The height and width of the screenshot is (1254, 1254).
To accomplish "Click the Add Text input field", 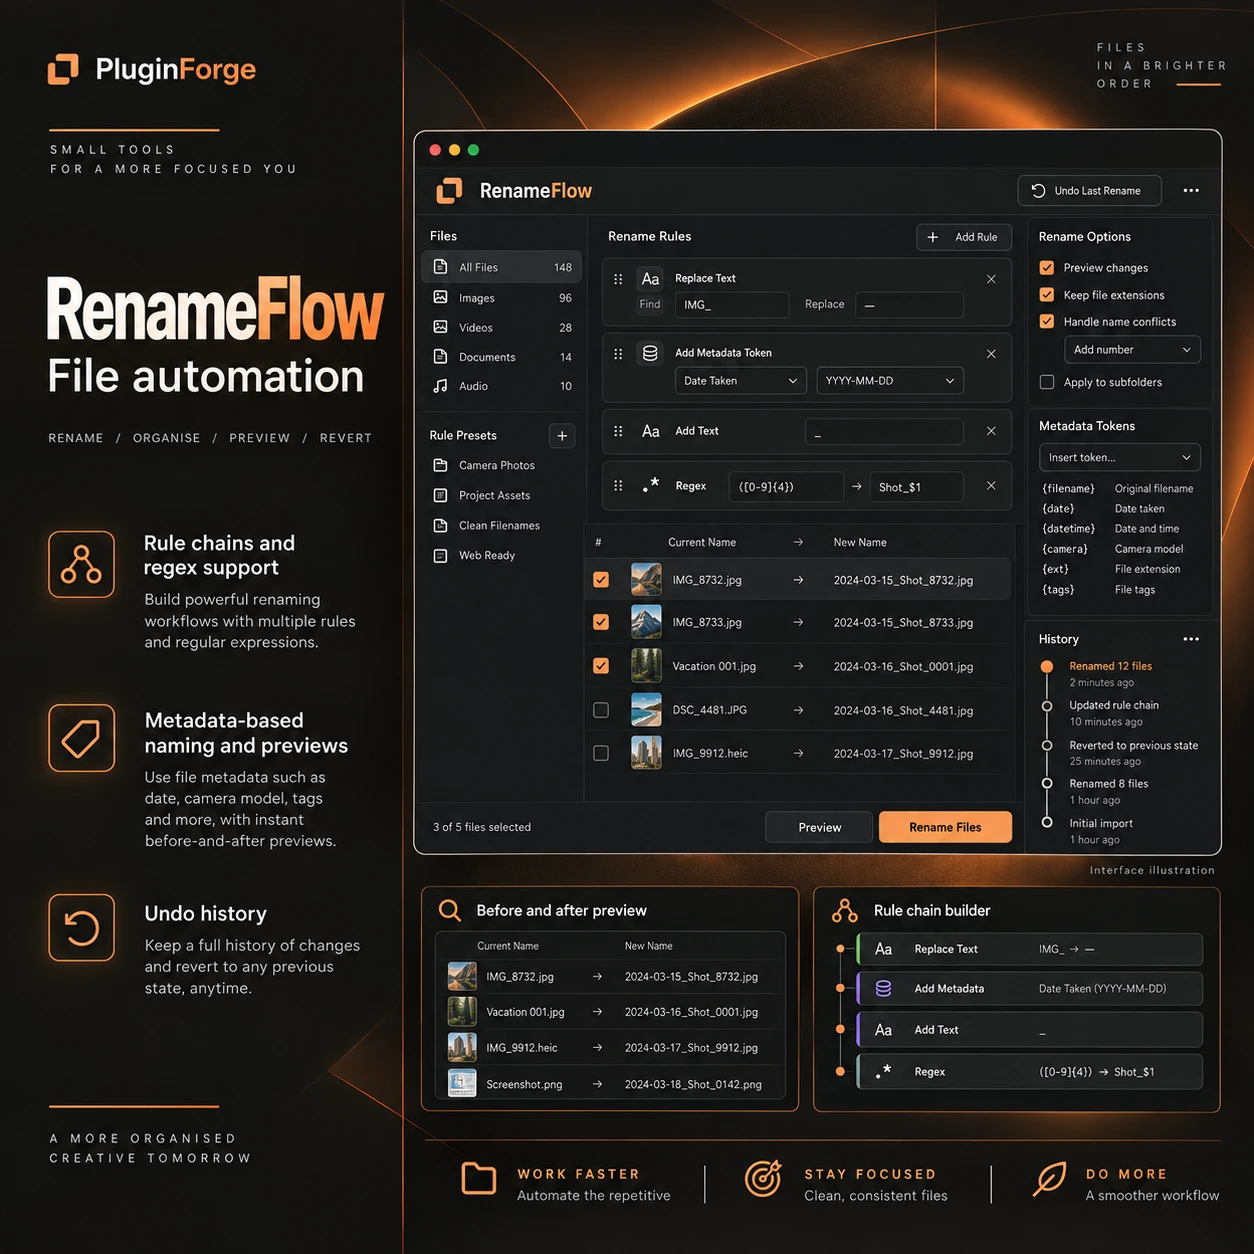I will coord(884,432).
